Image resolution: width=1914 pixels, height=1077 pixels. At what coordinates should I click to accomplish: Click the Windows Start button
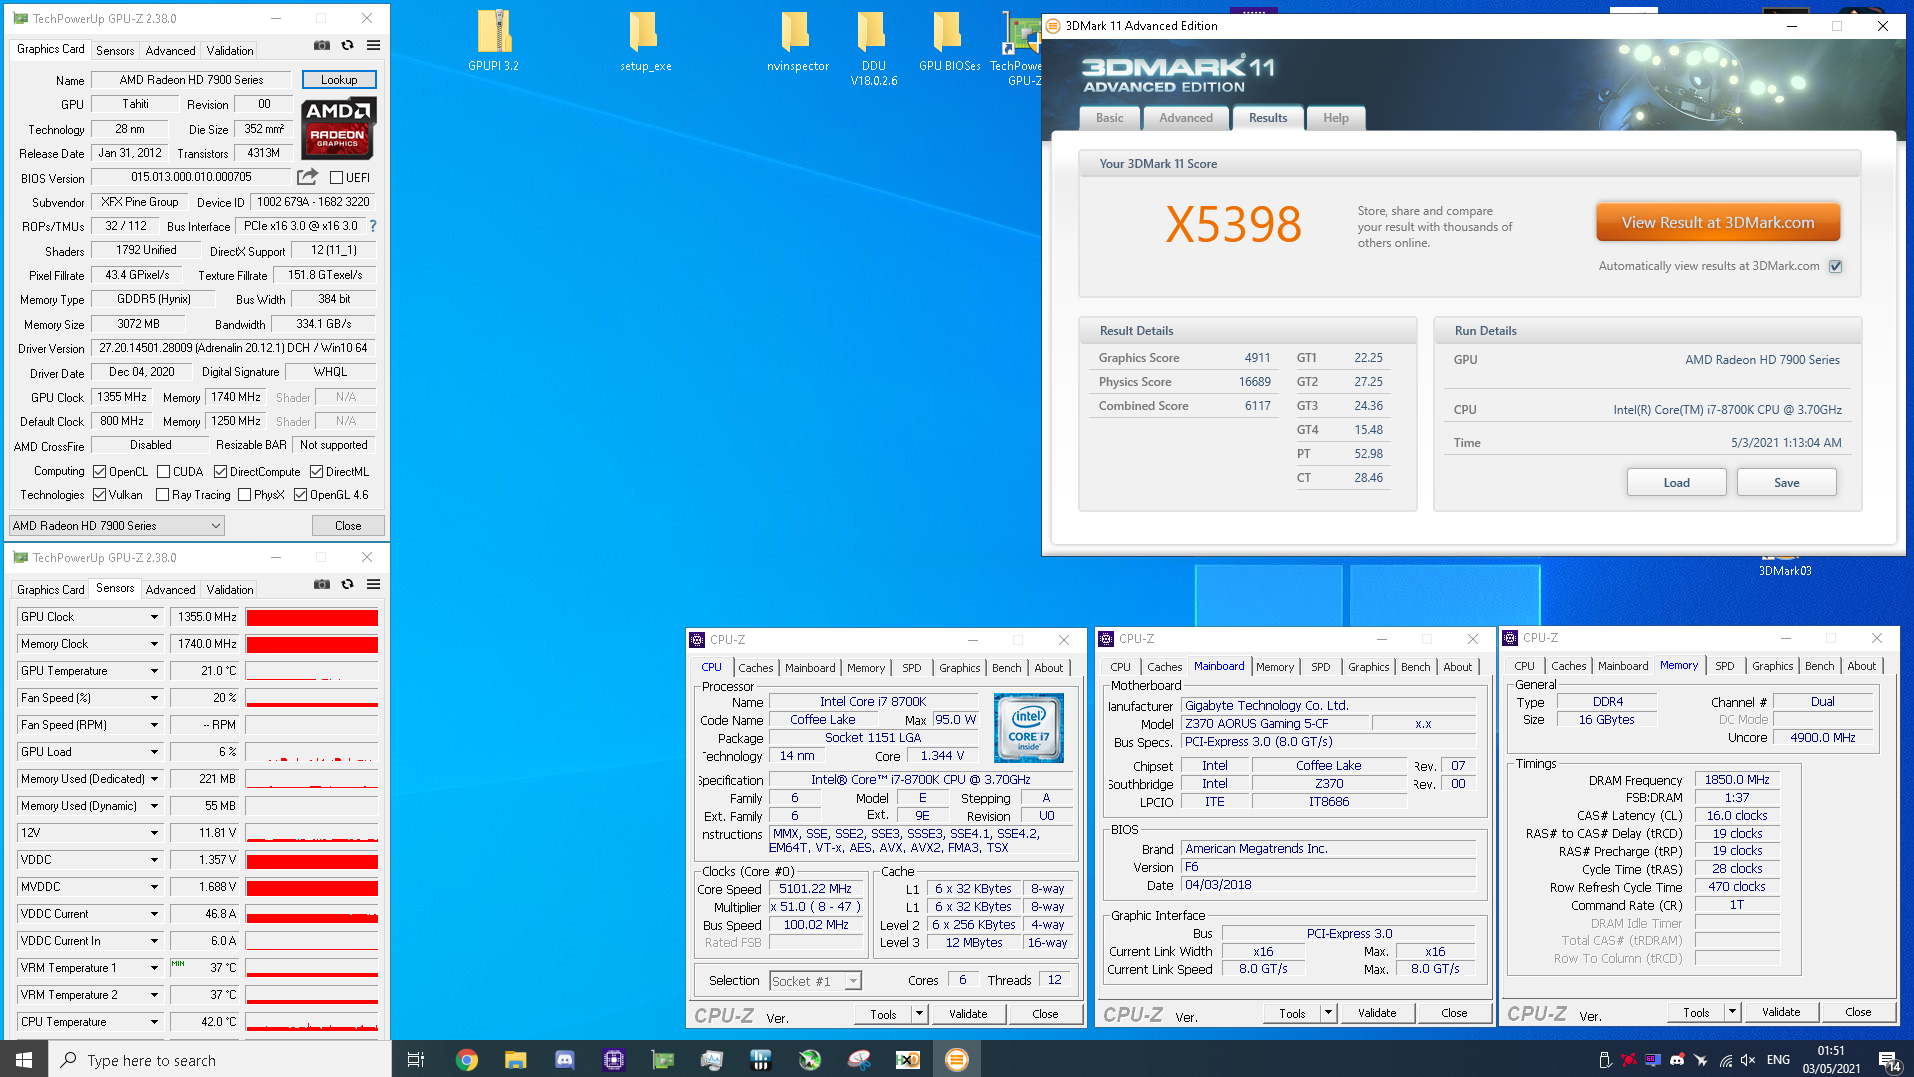point(24,1059)
